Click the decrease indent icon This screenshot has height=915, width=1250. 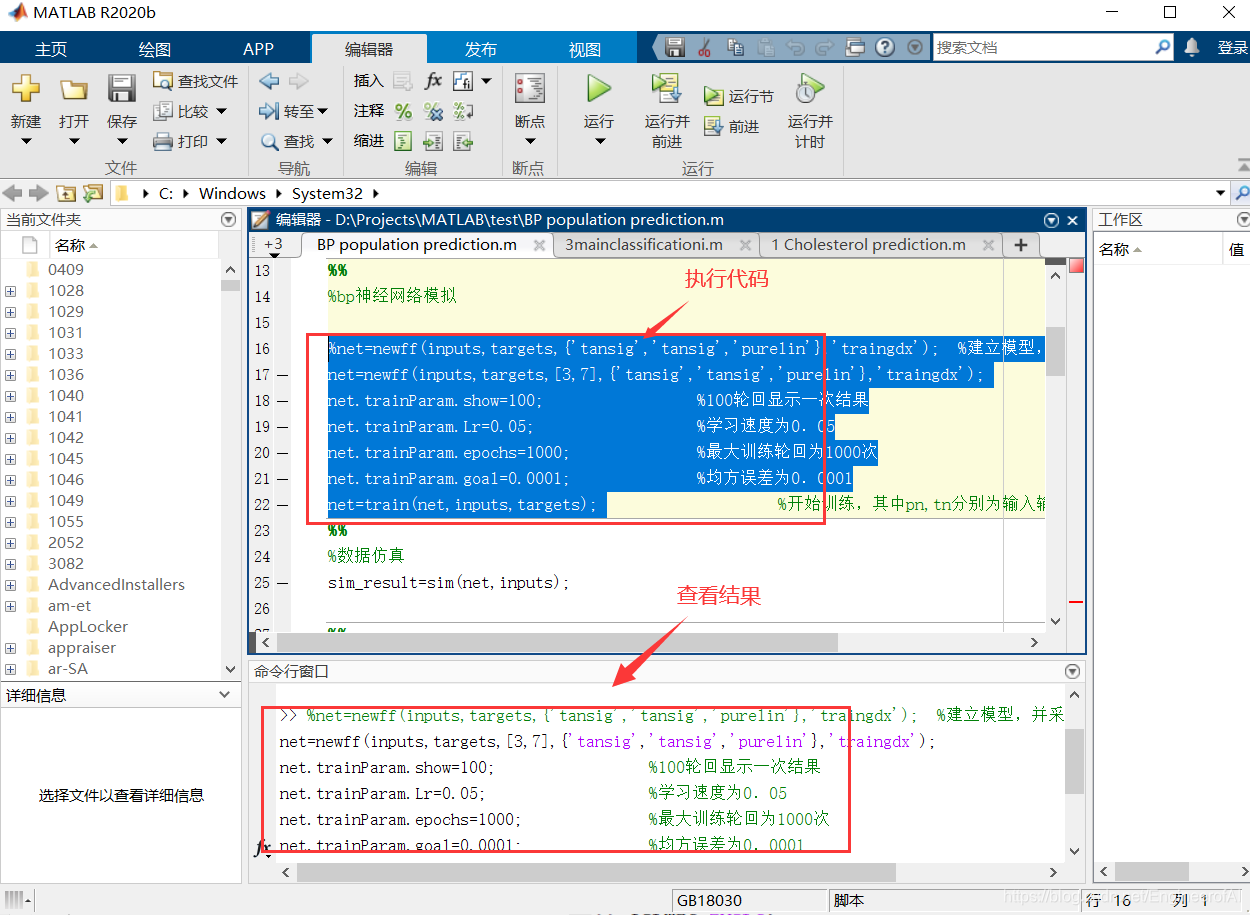[463, 141]
